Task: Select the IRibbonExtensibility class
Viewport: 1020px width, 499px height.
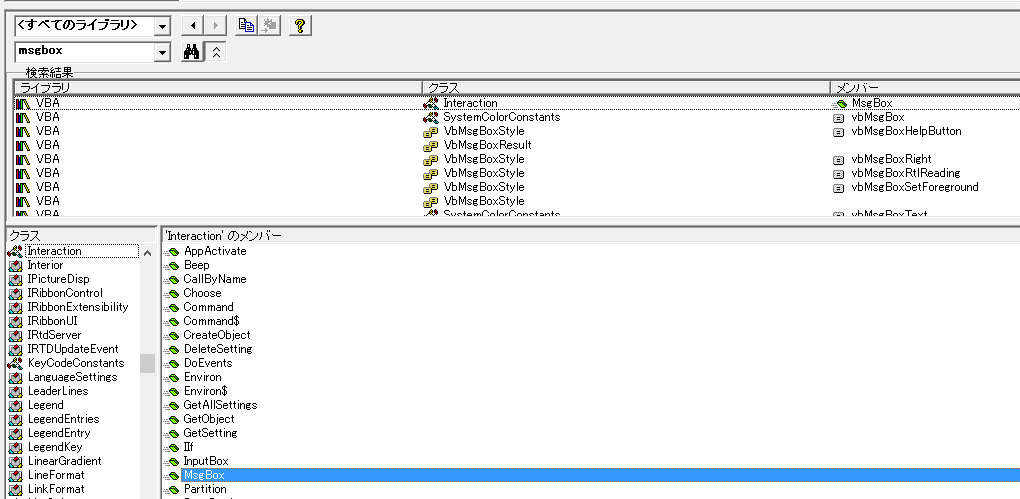Action: tap(78, 307)
